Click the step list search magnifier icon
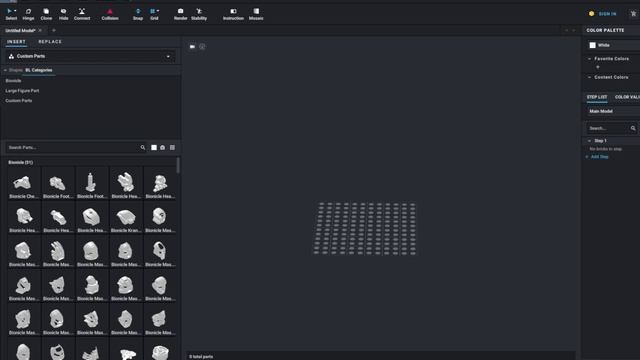 pos(633,128)
